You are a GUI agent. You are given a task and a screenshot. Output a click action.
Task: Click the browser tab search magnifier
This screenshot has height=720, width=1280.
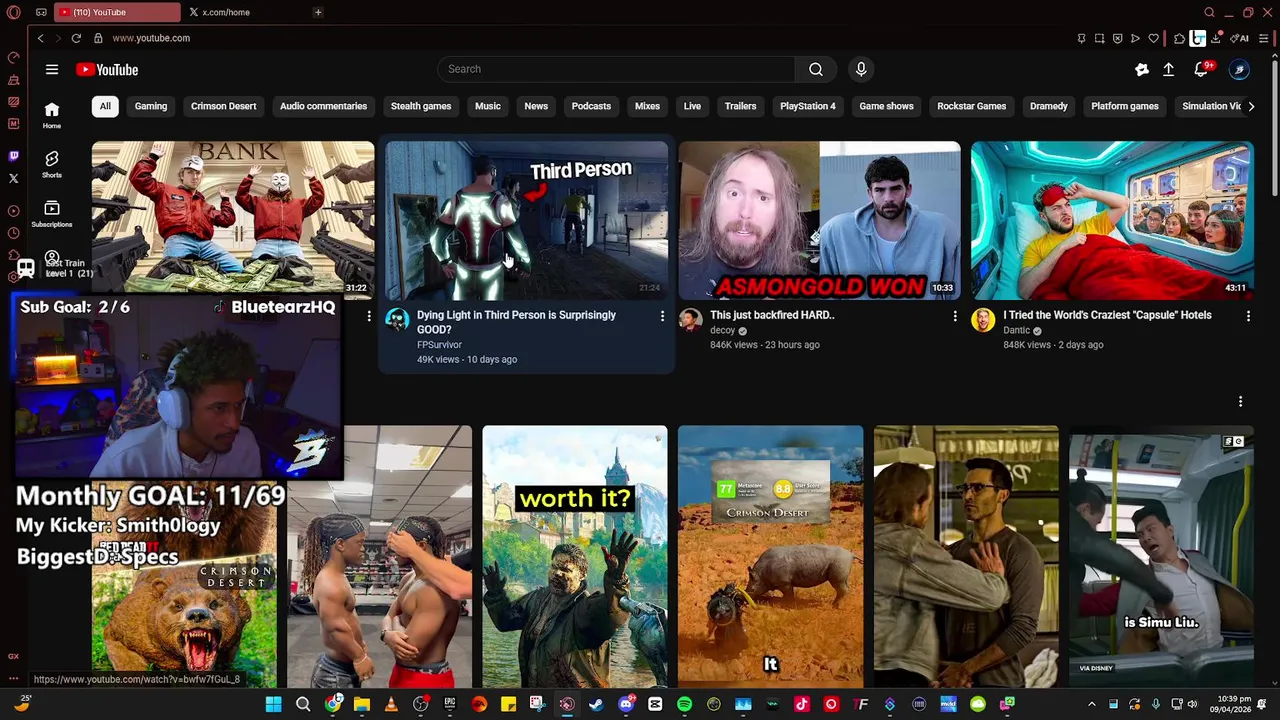pyautogui.click(x=1209, y=12)
